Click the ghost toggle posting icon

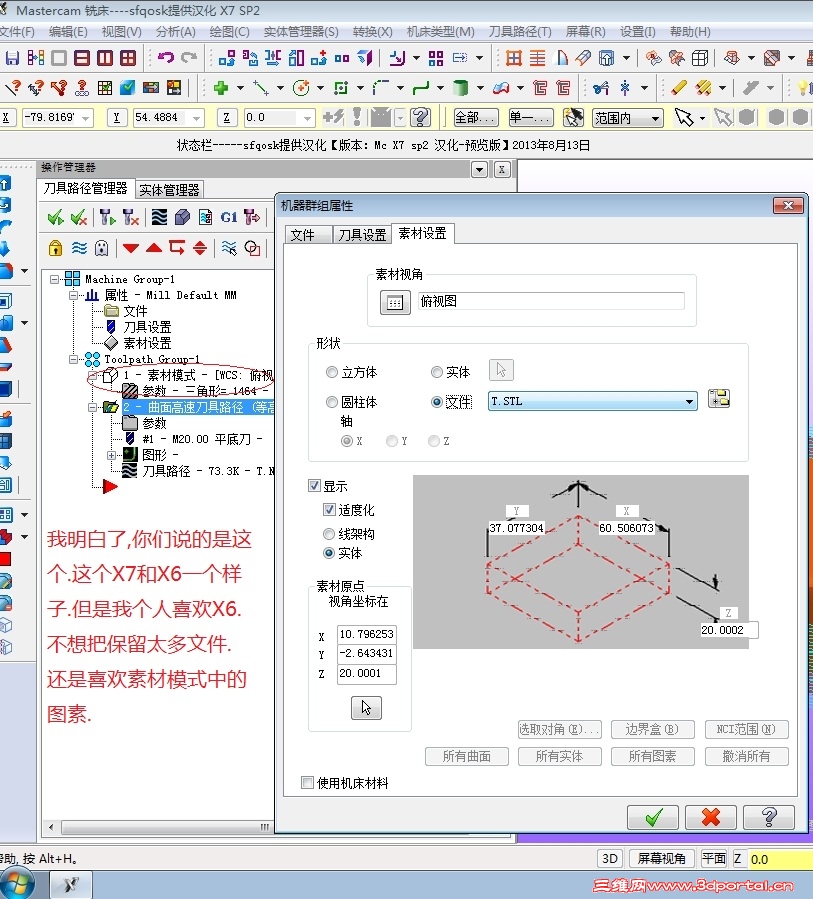coord(101,248)
